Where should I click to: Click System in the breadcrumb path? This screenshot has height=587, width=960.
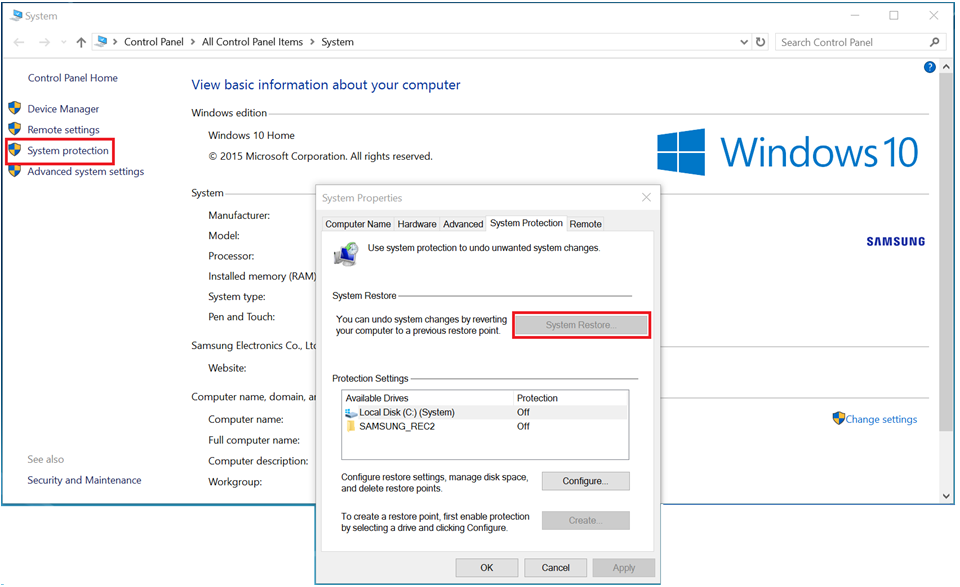click(337, 42)
